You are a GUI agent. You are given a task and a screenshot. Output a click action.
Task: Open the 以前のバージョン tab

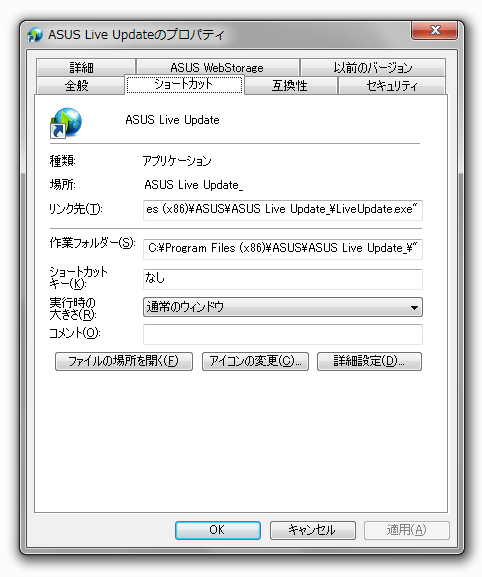coord(373,67)
